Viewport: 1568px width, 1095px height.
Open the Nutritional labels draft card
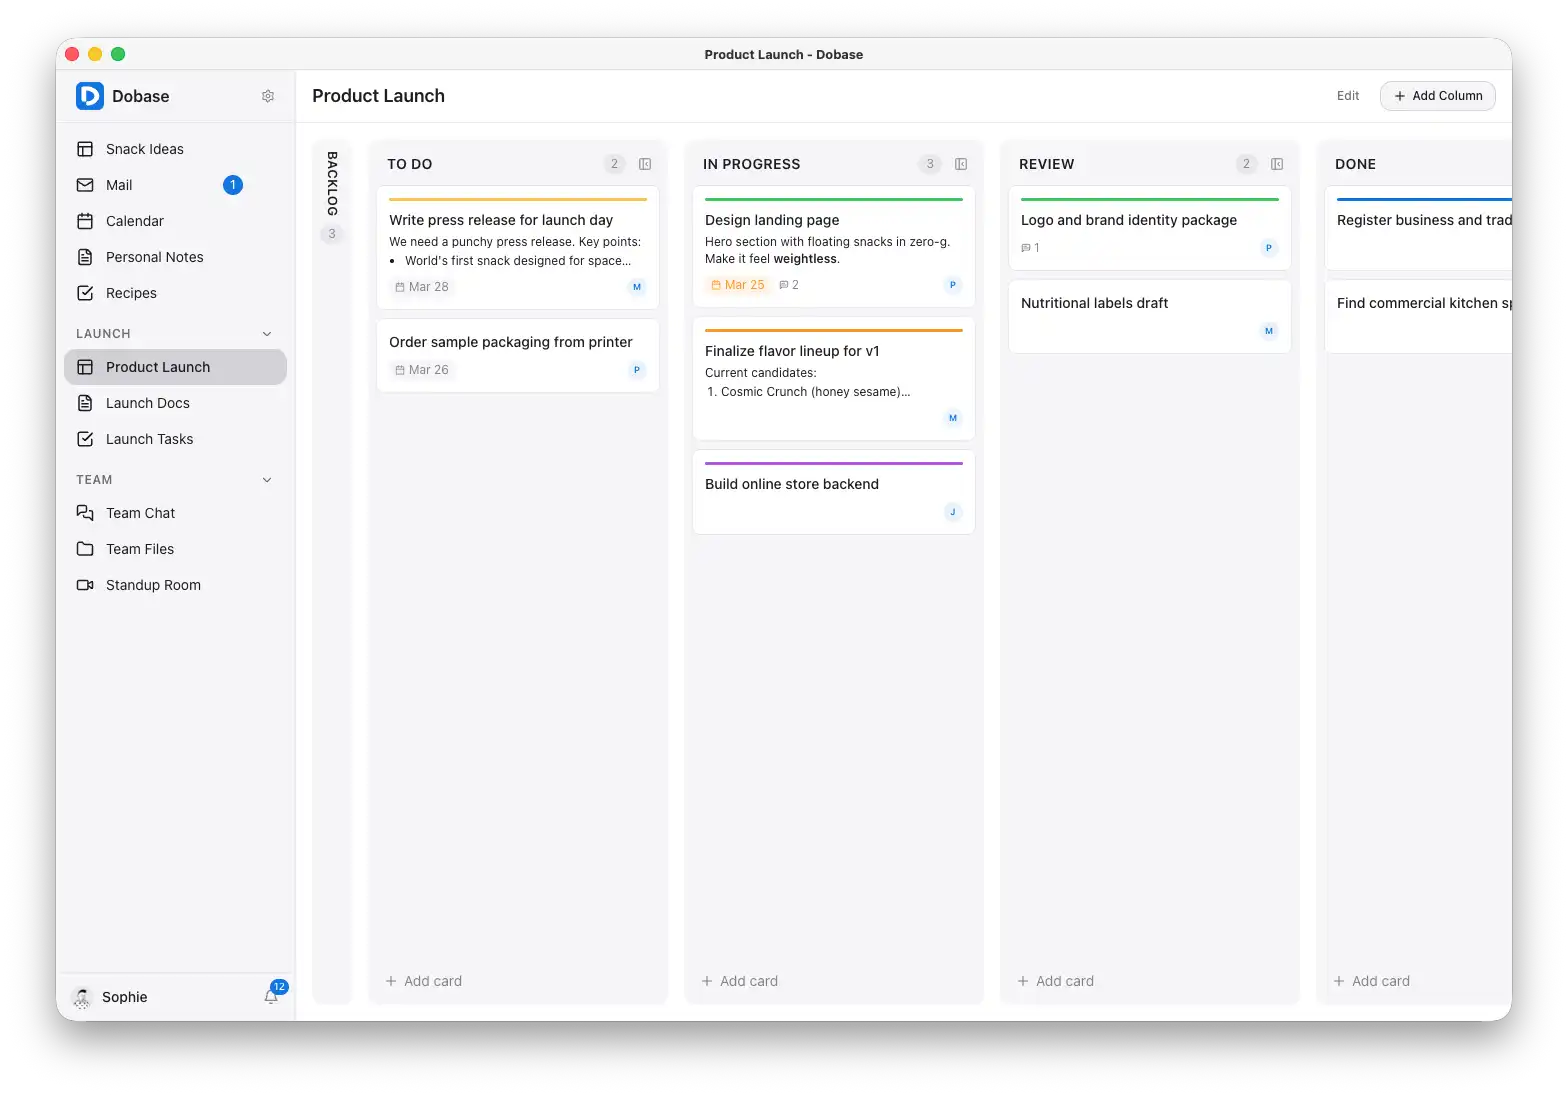pyautogui.click(x=1095, y=303)
